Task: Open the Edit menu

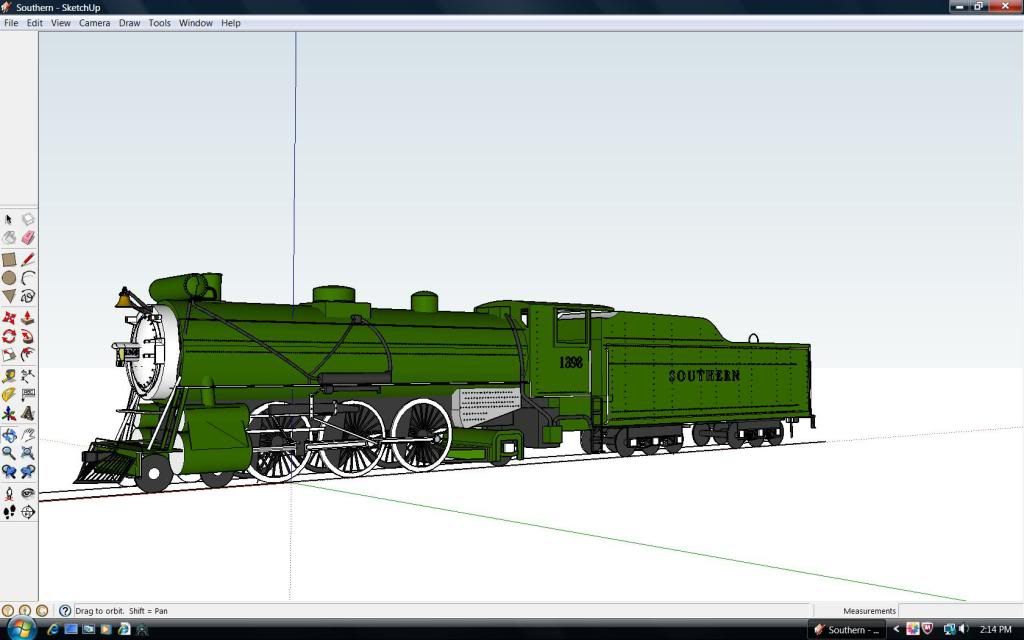Action: tap(35, 23)
